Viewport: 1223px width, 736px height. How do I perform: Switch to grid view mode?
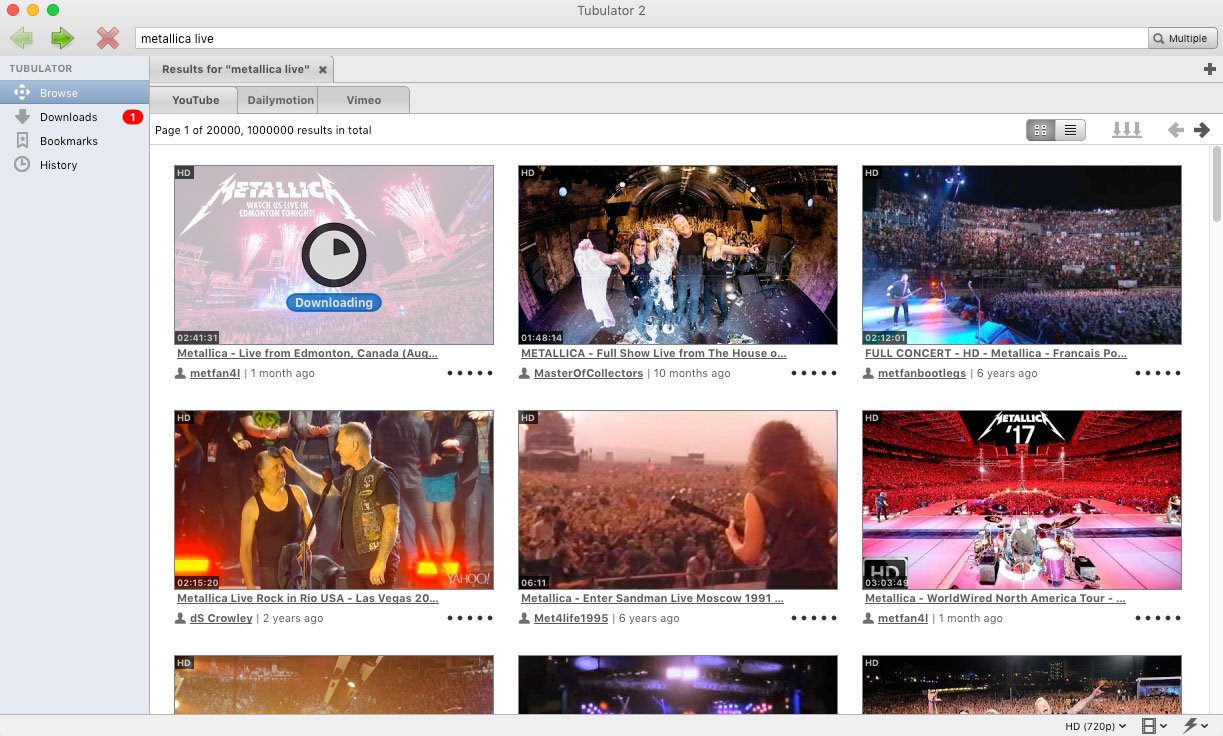point(1041,130)
